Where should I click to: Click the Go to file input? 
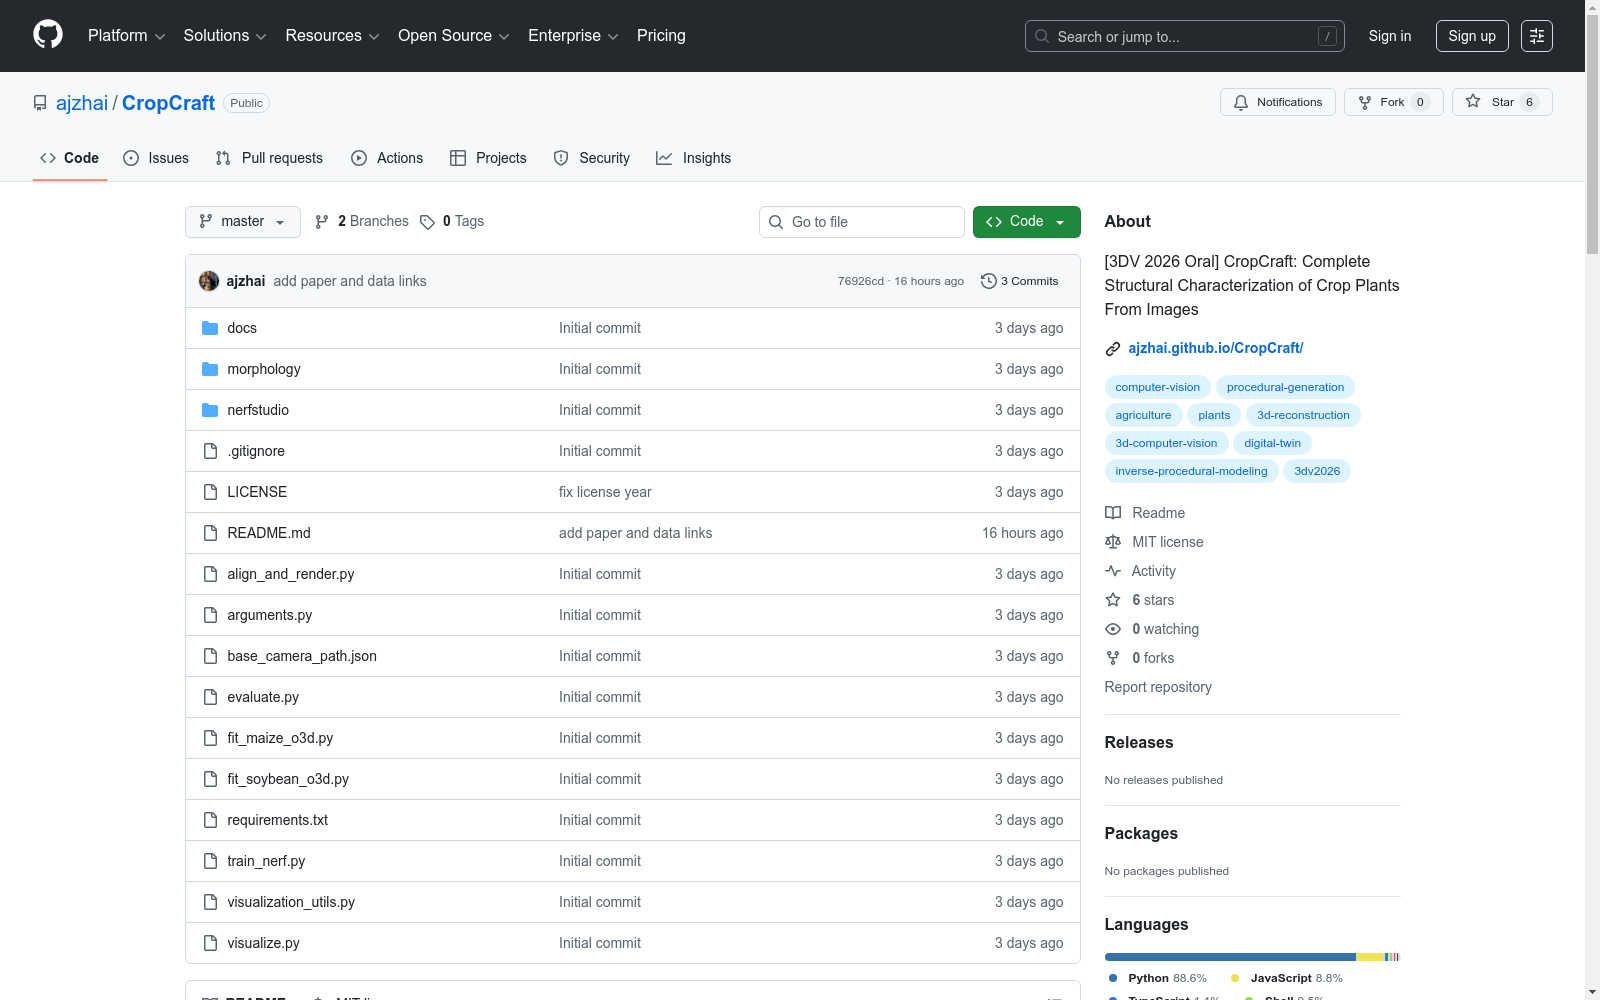coord(862,222)
